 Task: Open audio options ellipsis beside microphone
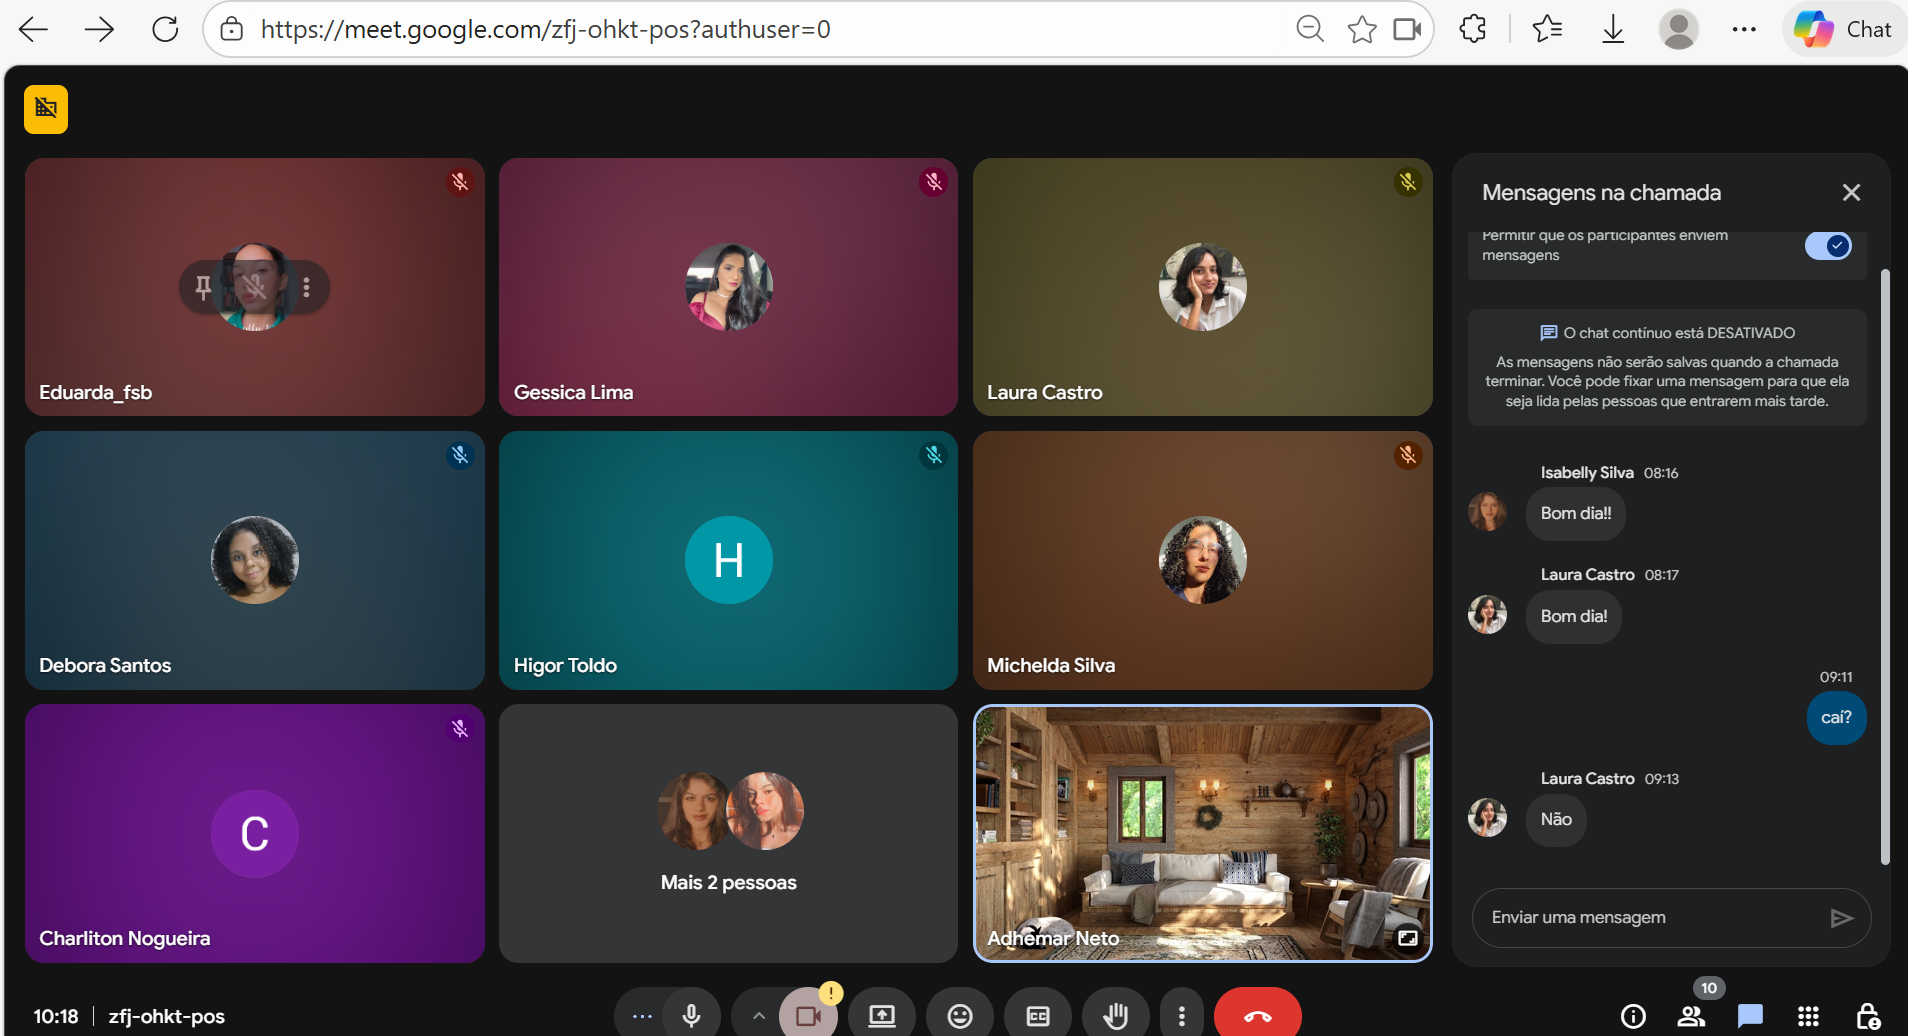(x=642, y=1017)
